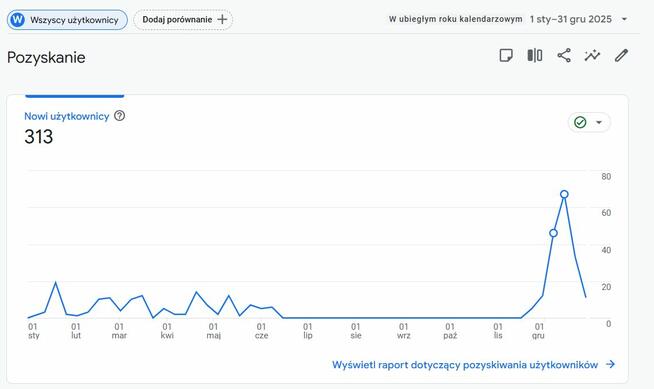Click the 01 sty axis label
Viewport: 654px width, 389px height.
33,331
